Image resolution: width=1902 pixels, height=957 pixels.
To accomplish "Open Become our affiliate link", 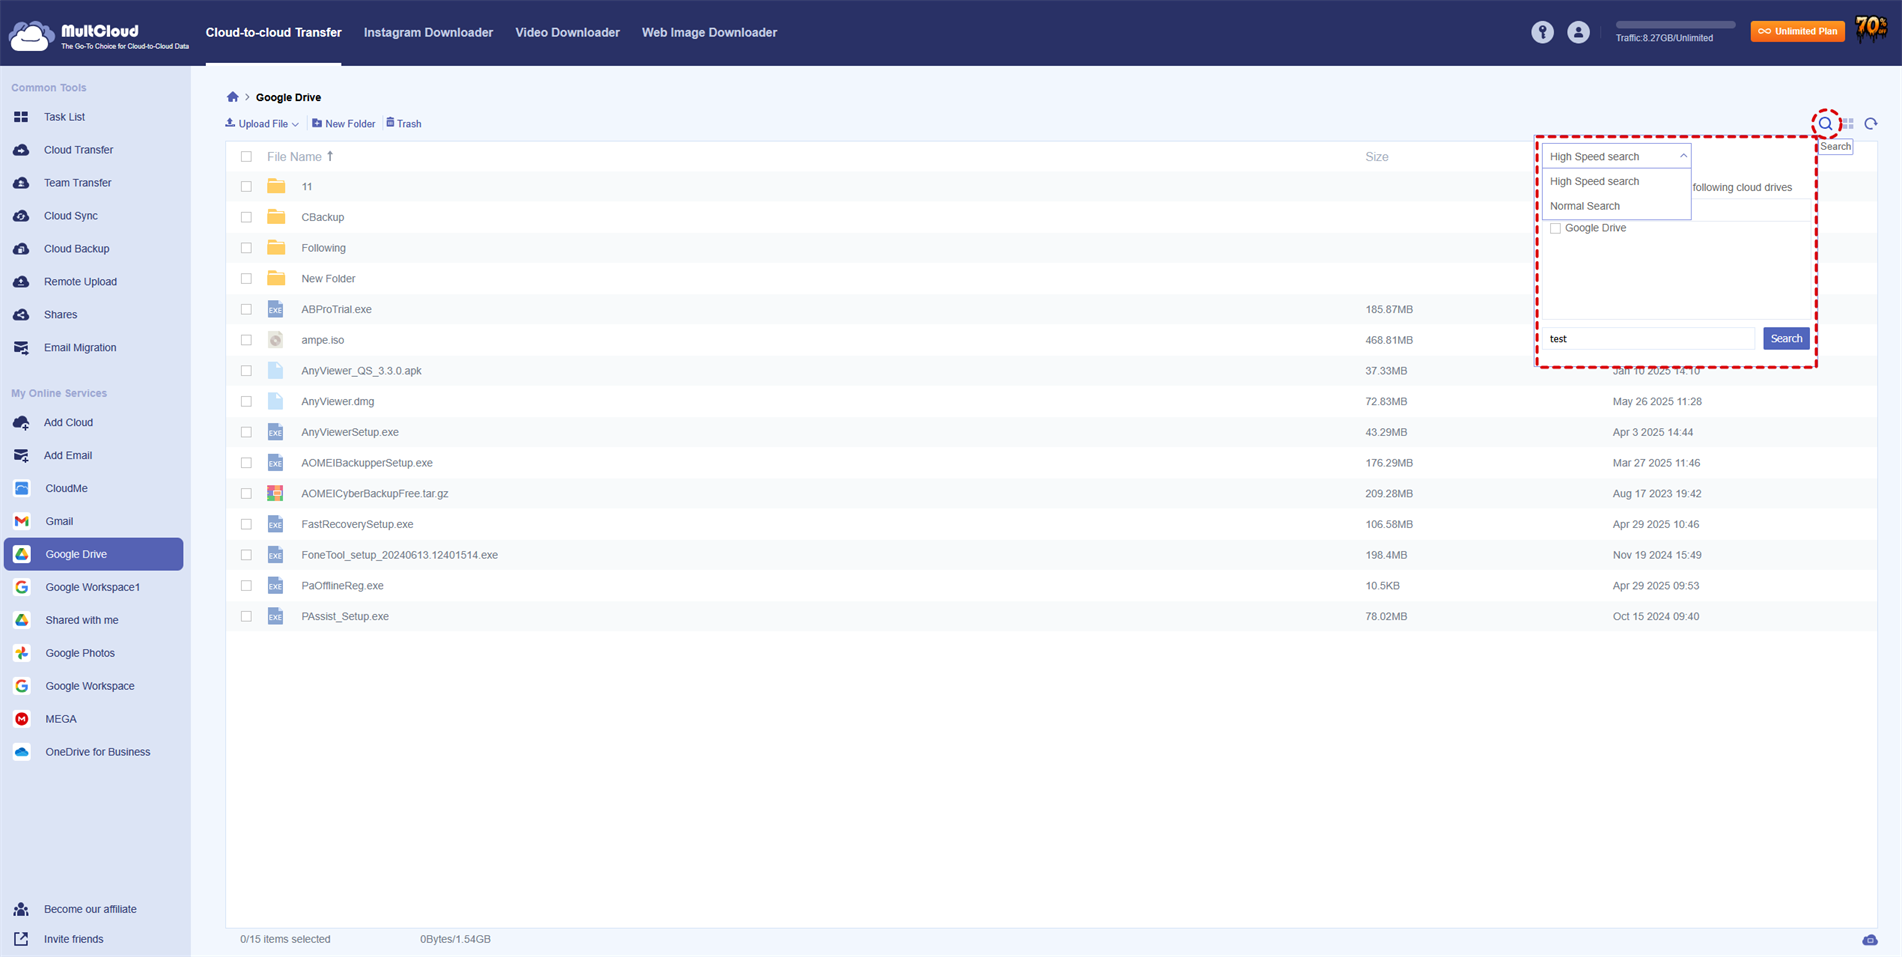I will coord(90,910).
